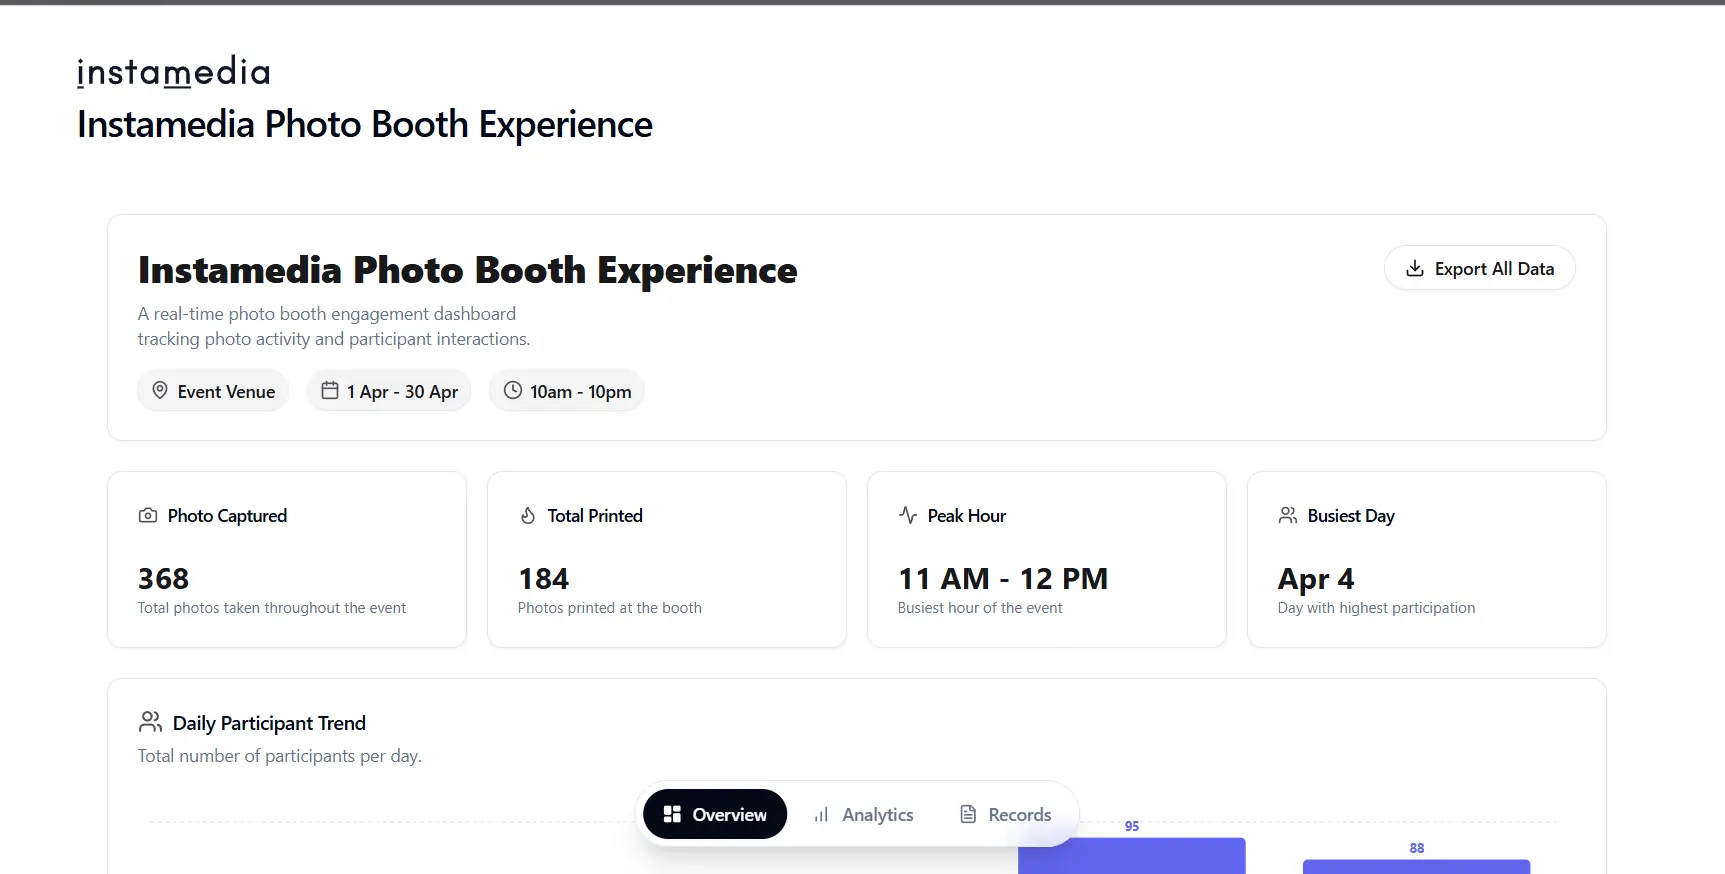Click 'Photos printed at the booth' text
Screen dimensions: 1725x874
click(x=610, y=608)
